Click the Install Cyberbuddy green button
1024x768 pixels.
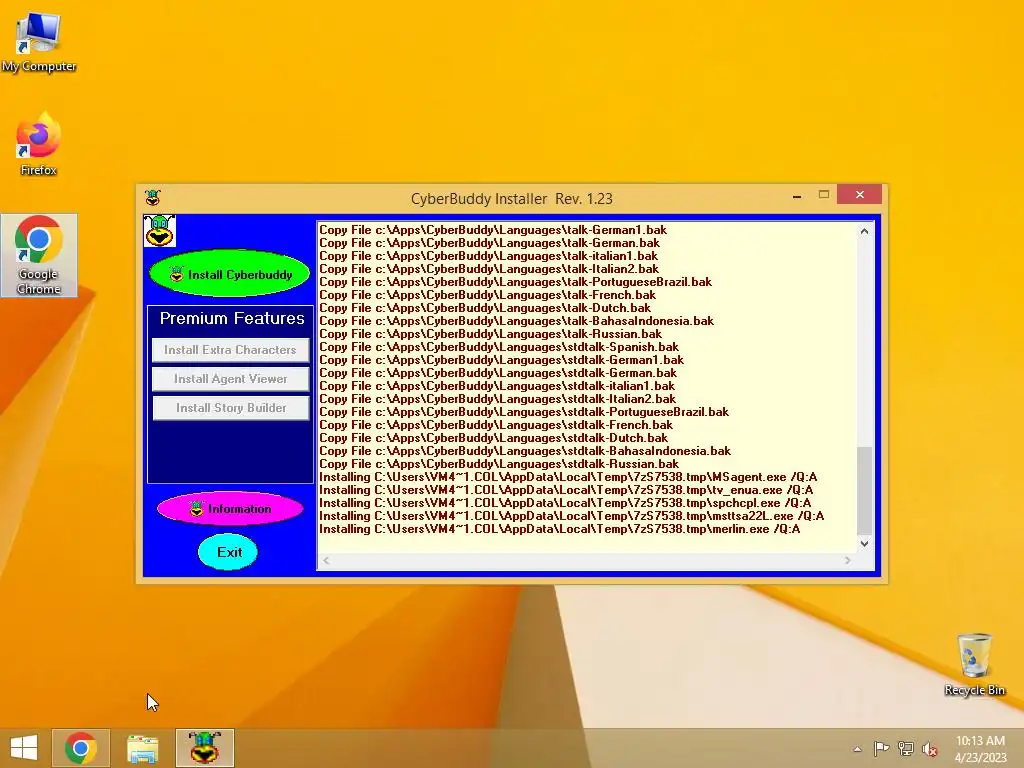point(229,274)
